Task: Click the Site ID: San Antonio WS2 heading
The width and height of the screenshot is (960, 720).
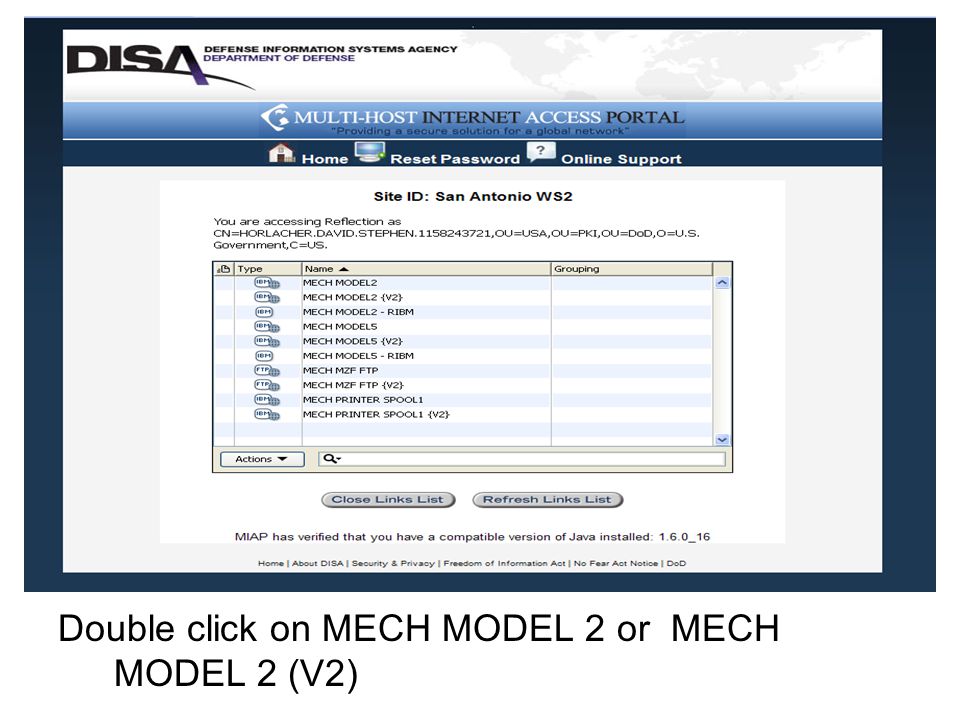Action: [x=473, y=197]
